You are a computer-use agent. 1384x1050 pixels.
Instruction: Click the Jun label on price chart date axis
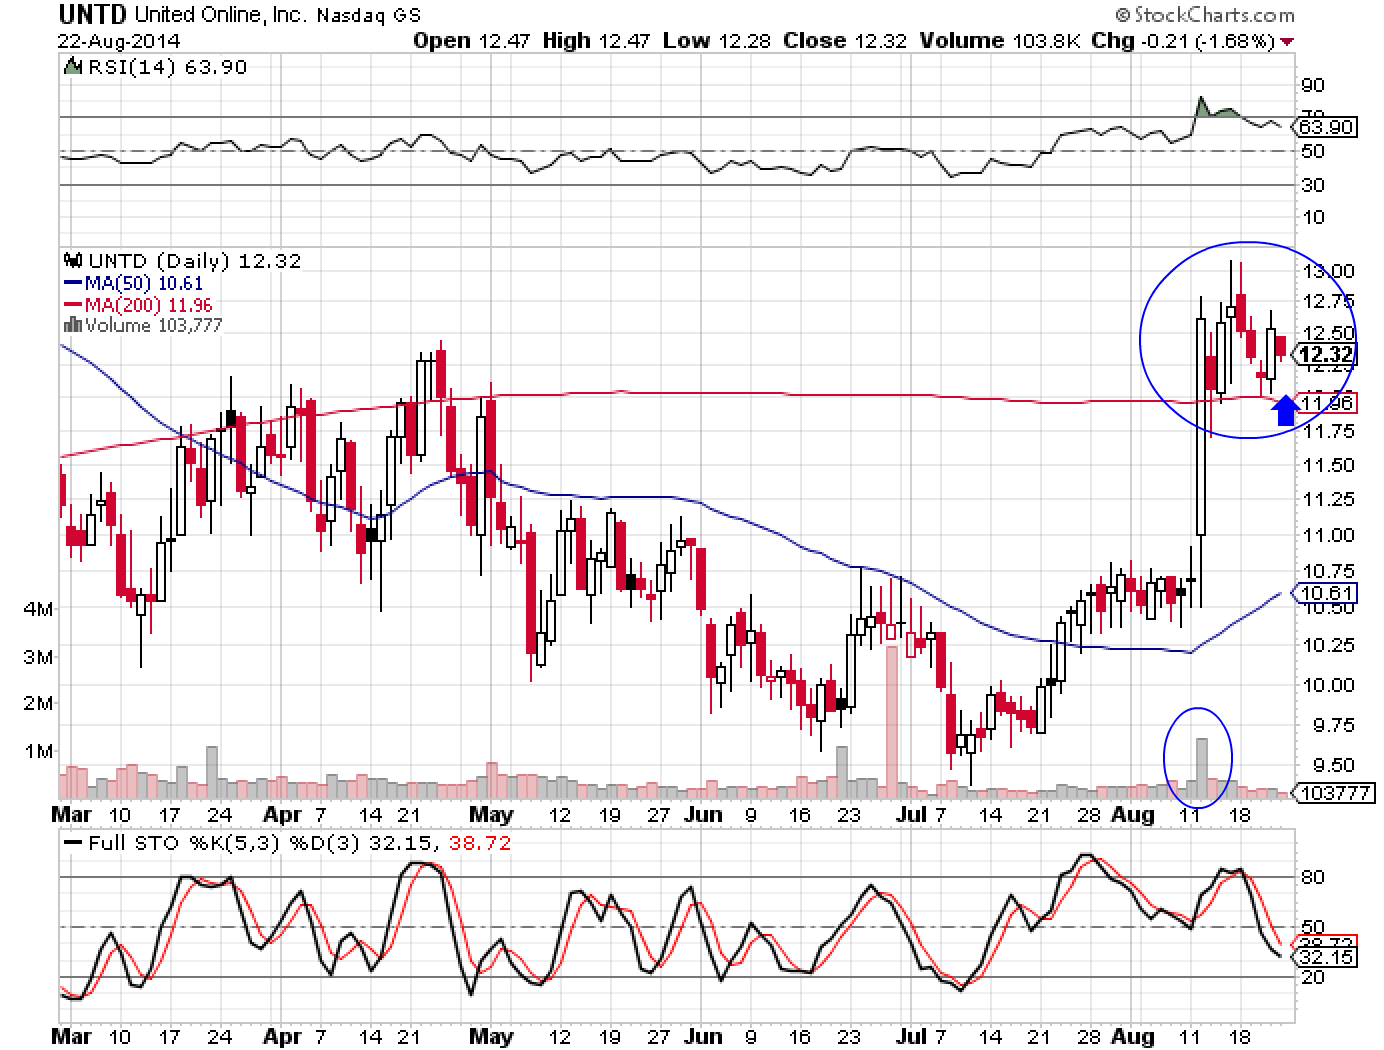pyautogui.click(x=703, y=814)
